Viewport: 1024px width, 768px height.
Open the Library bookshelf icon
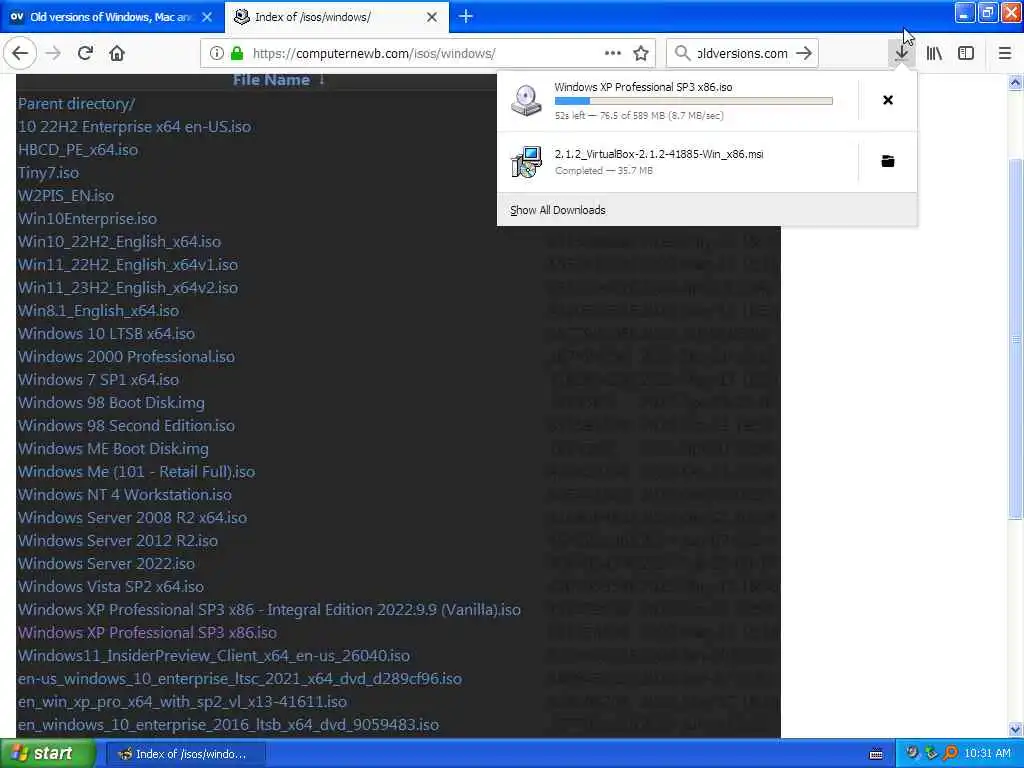(934, 53)
